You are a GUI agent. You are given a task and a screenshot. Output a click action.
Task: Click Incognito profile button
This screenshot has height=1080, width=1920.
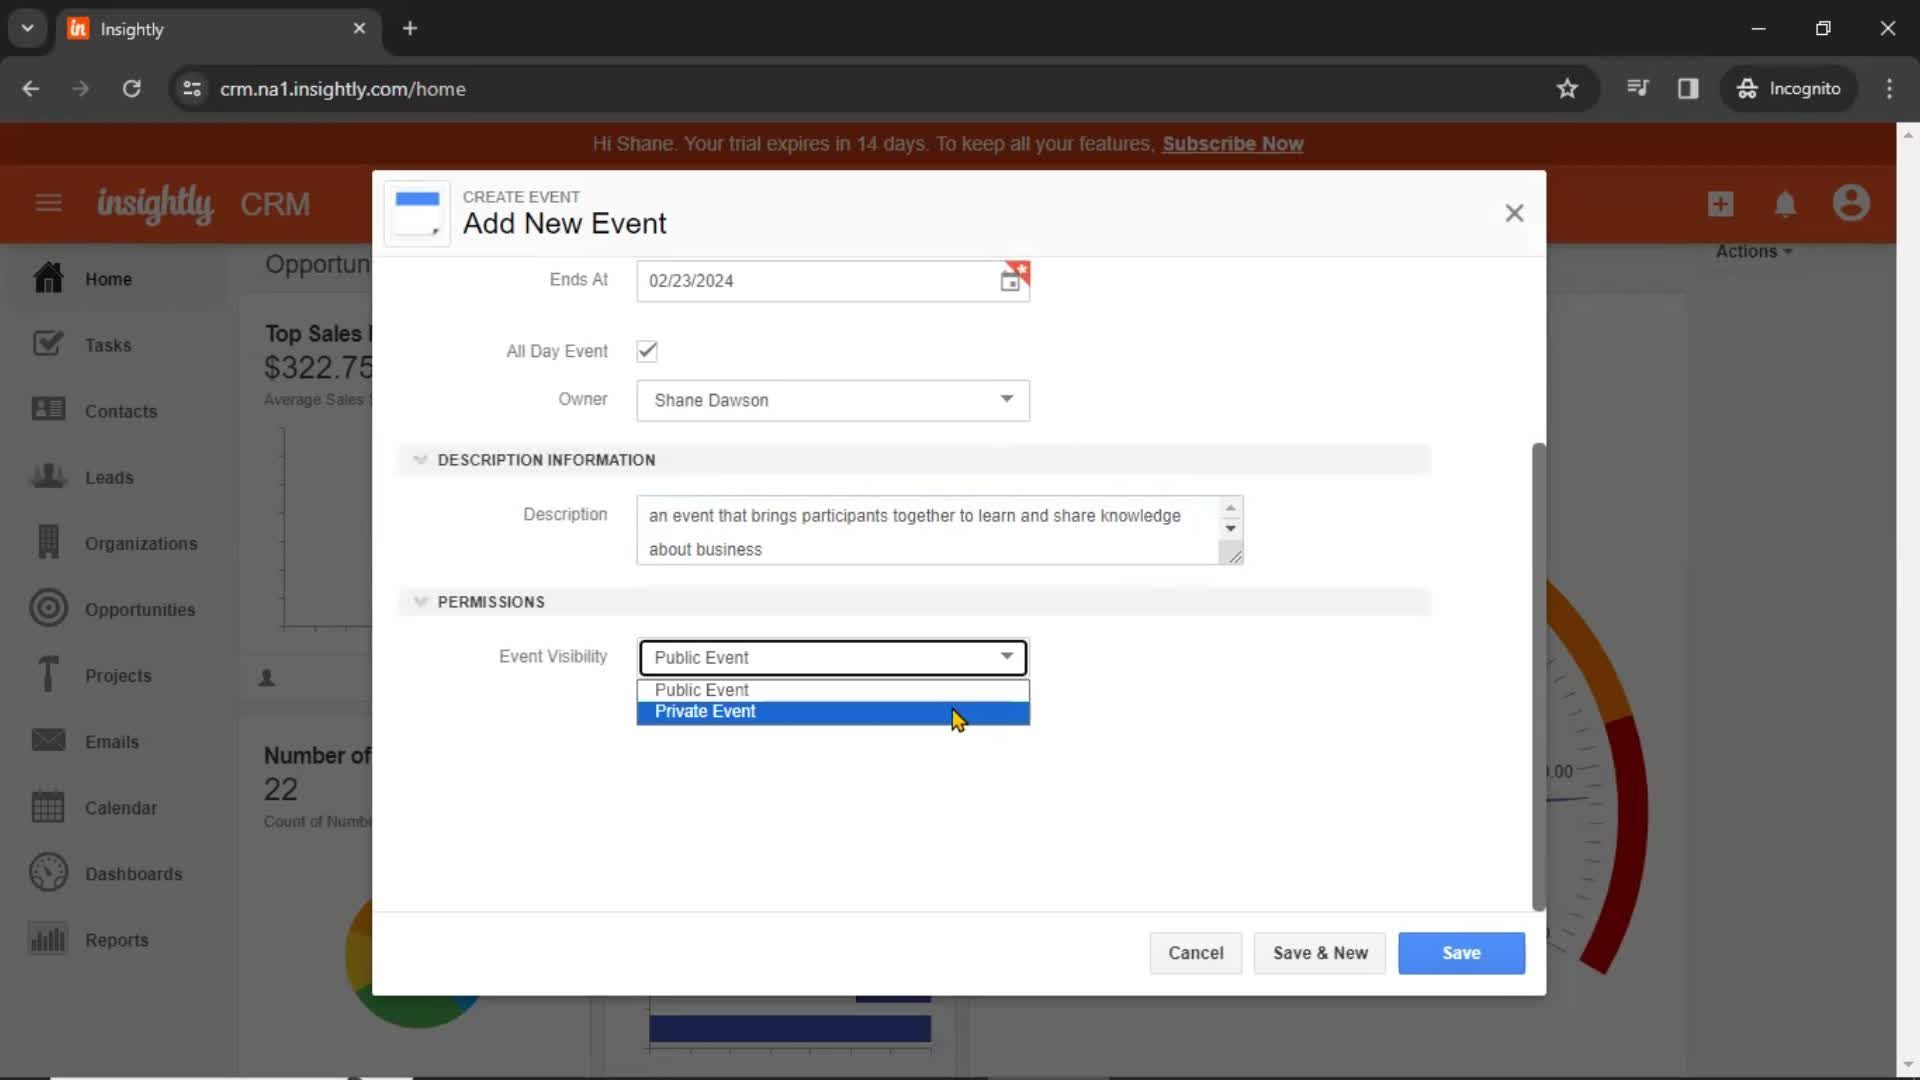pyautogui.click(x=1789, y=88)
